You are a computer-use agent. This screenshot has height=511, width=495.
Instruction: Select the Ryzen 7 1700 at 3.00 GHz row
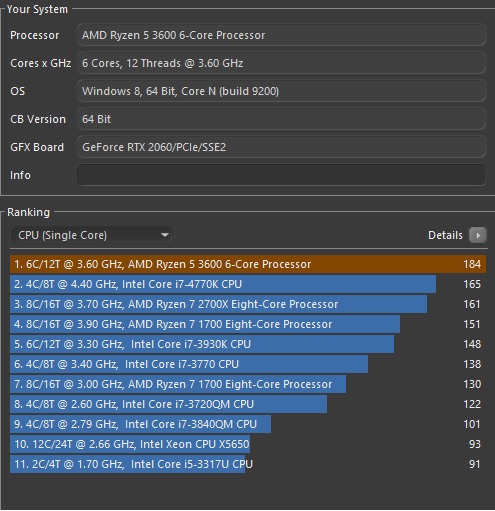248,384
